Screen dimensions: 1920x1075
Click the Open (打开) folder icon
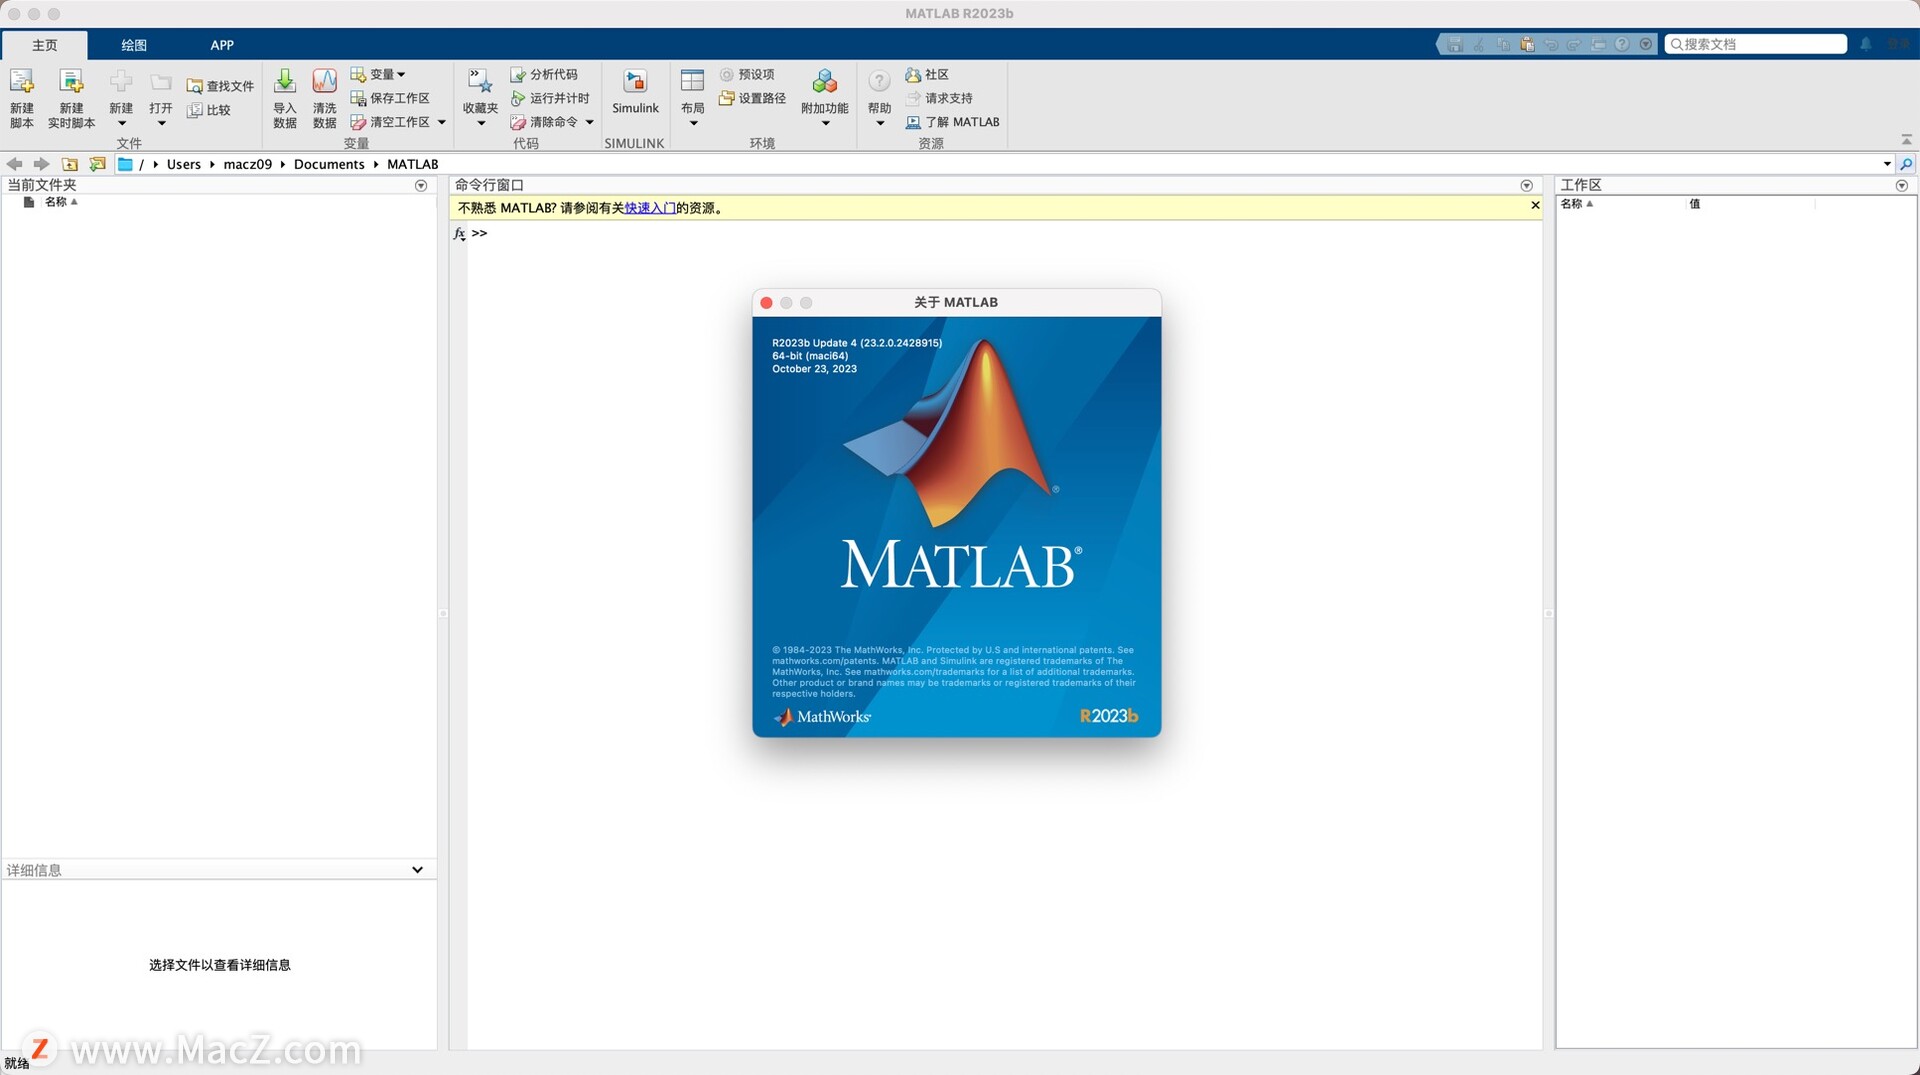point(161,82)
